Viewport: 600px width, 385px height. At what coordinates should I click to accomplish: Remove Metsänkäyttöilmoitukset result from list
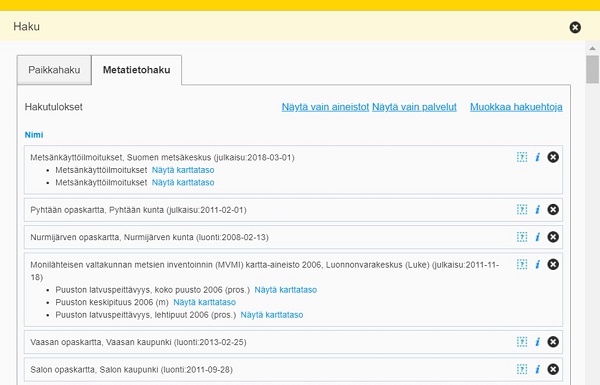coord(553,157)
